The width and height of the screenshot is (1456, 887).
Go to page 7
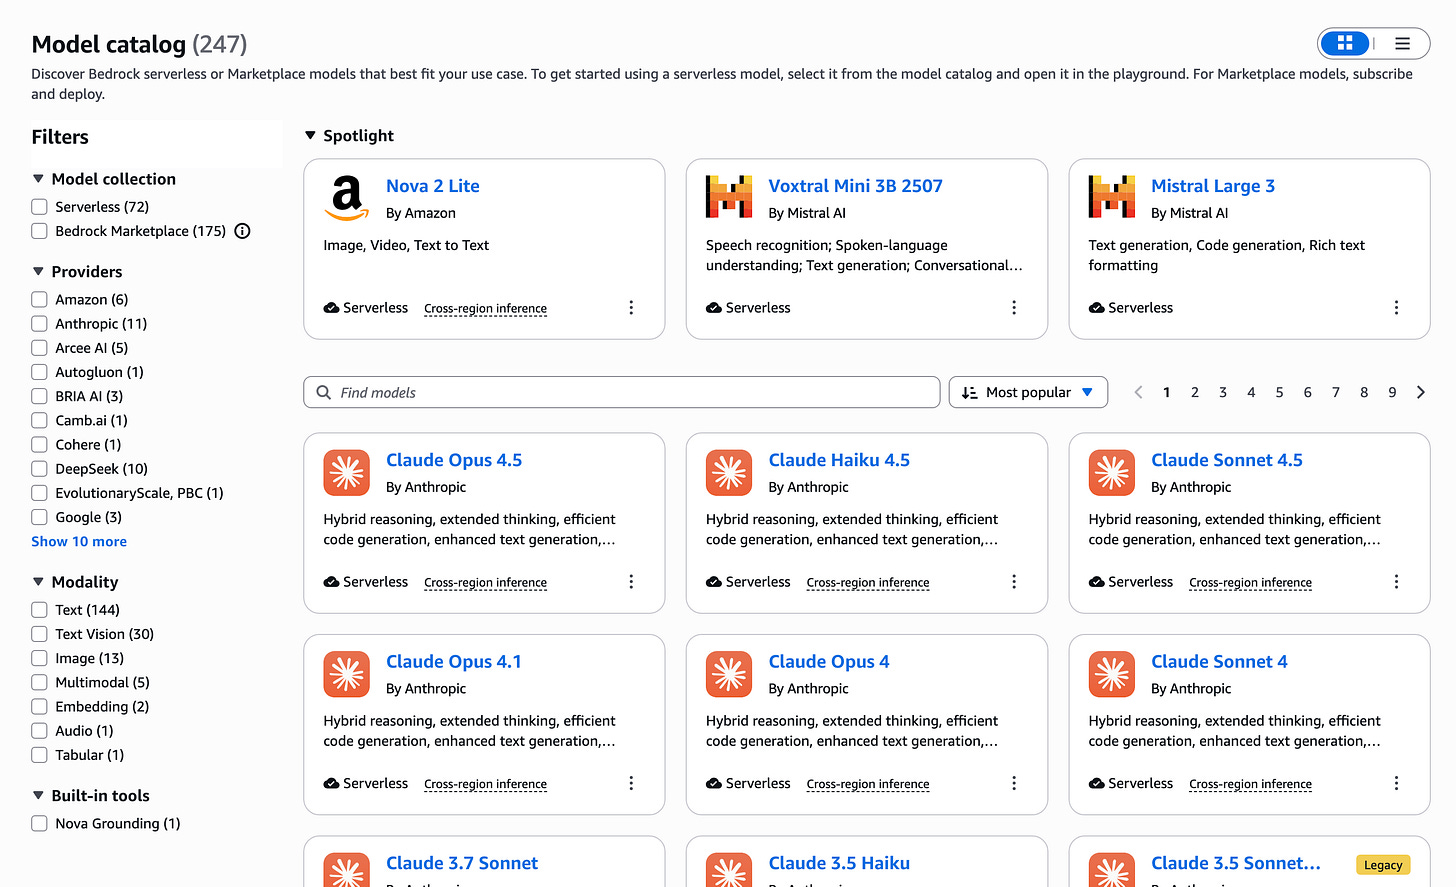point(1336,392)
